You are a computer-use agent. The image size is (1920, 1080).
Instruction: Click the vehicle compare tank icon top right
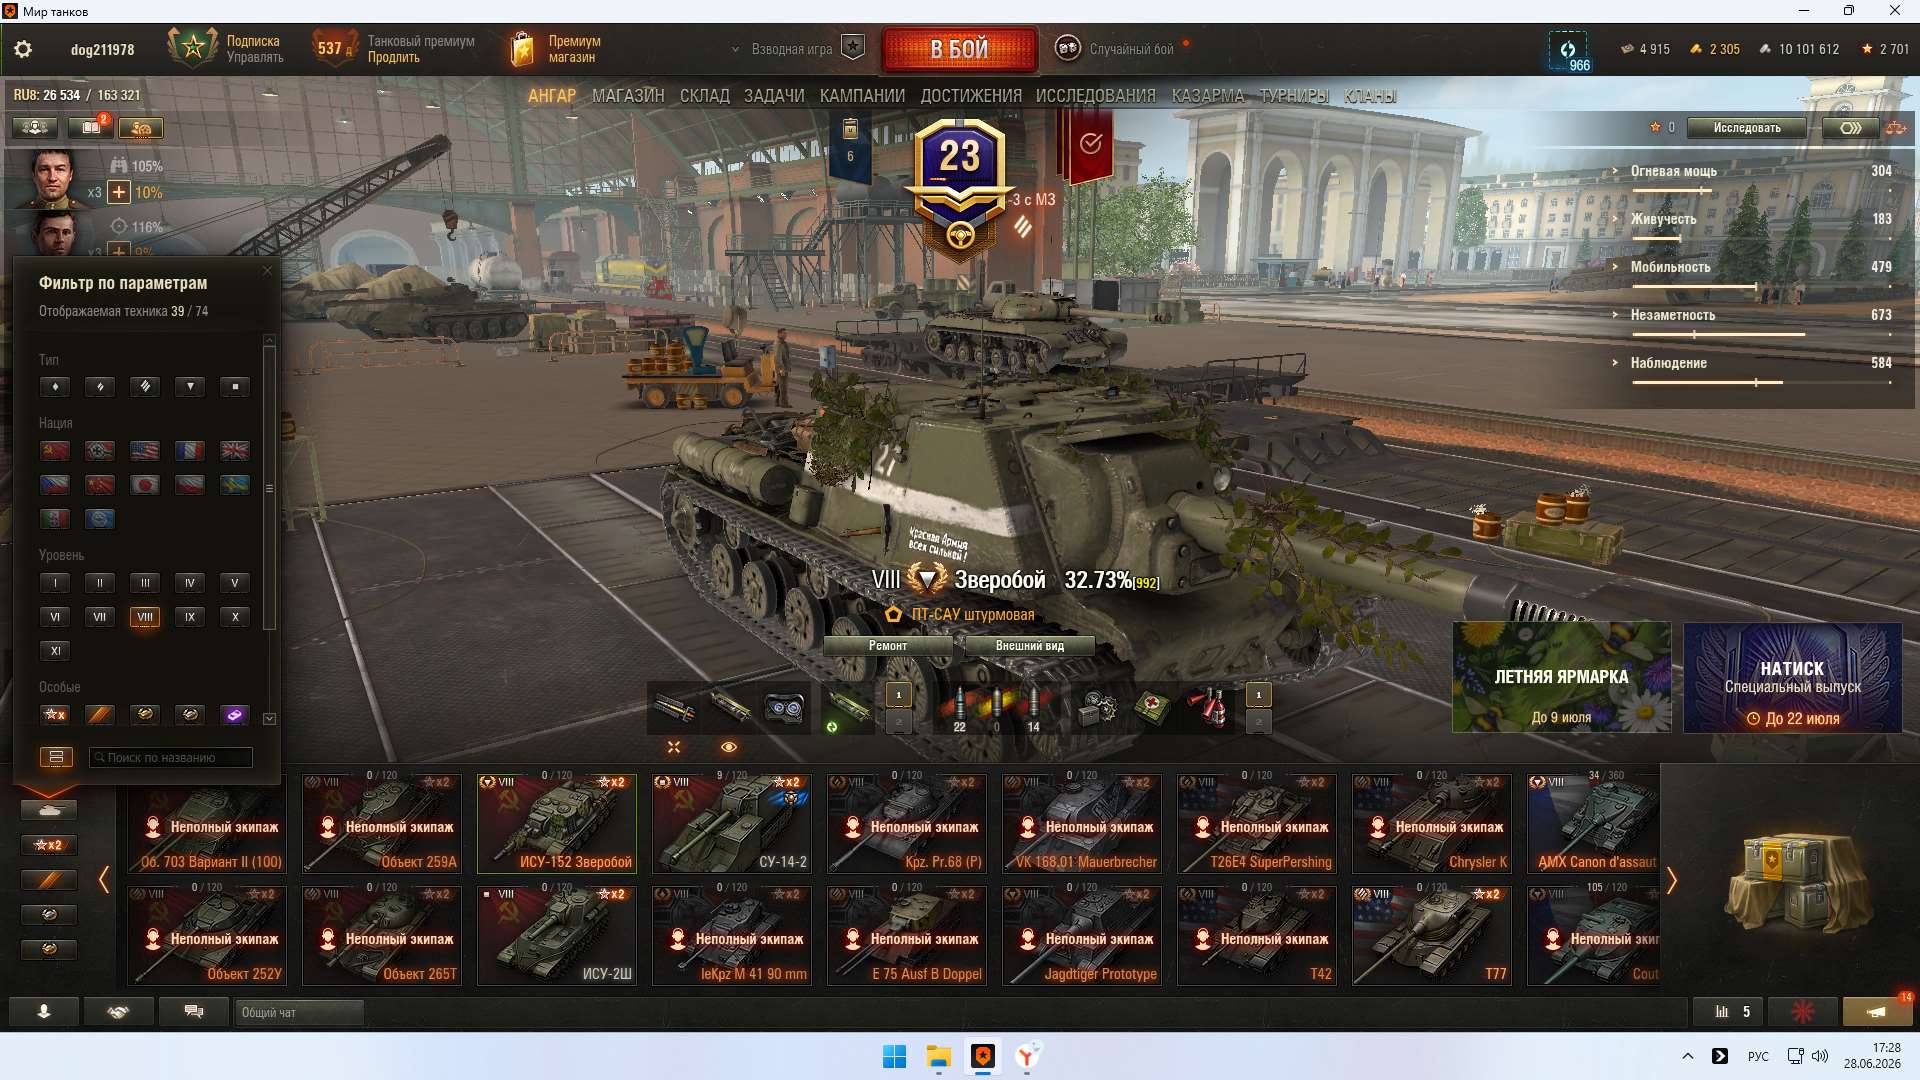[1896, 128]
